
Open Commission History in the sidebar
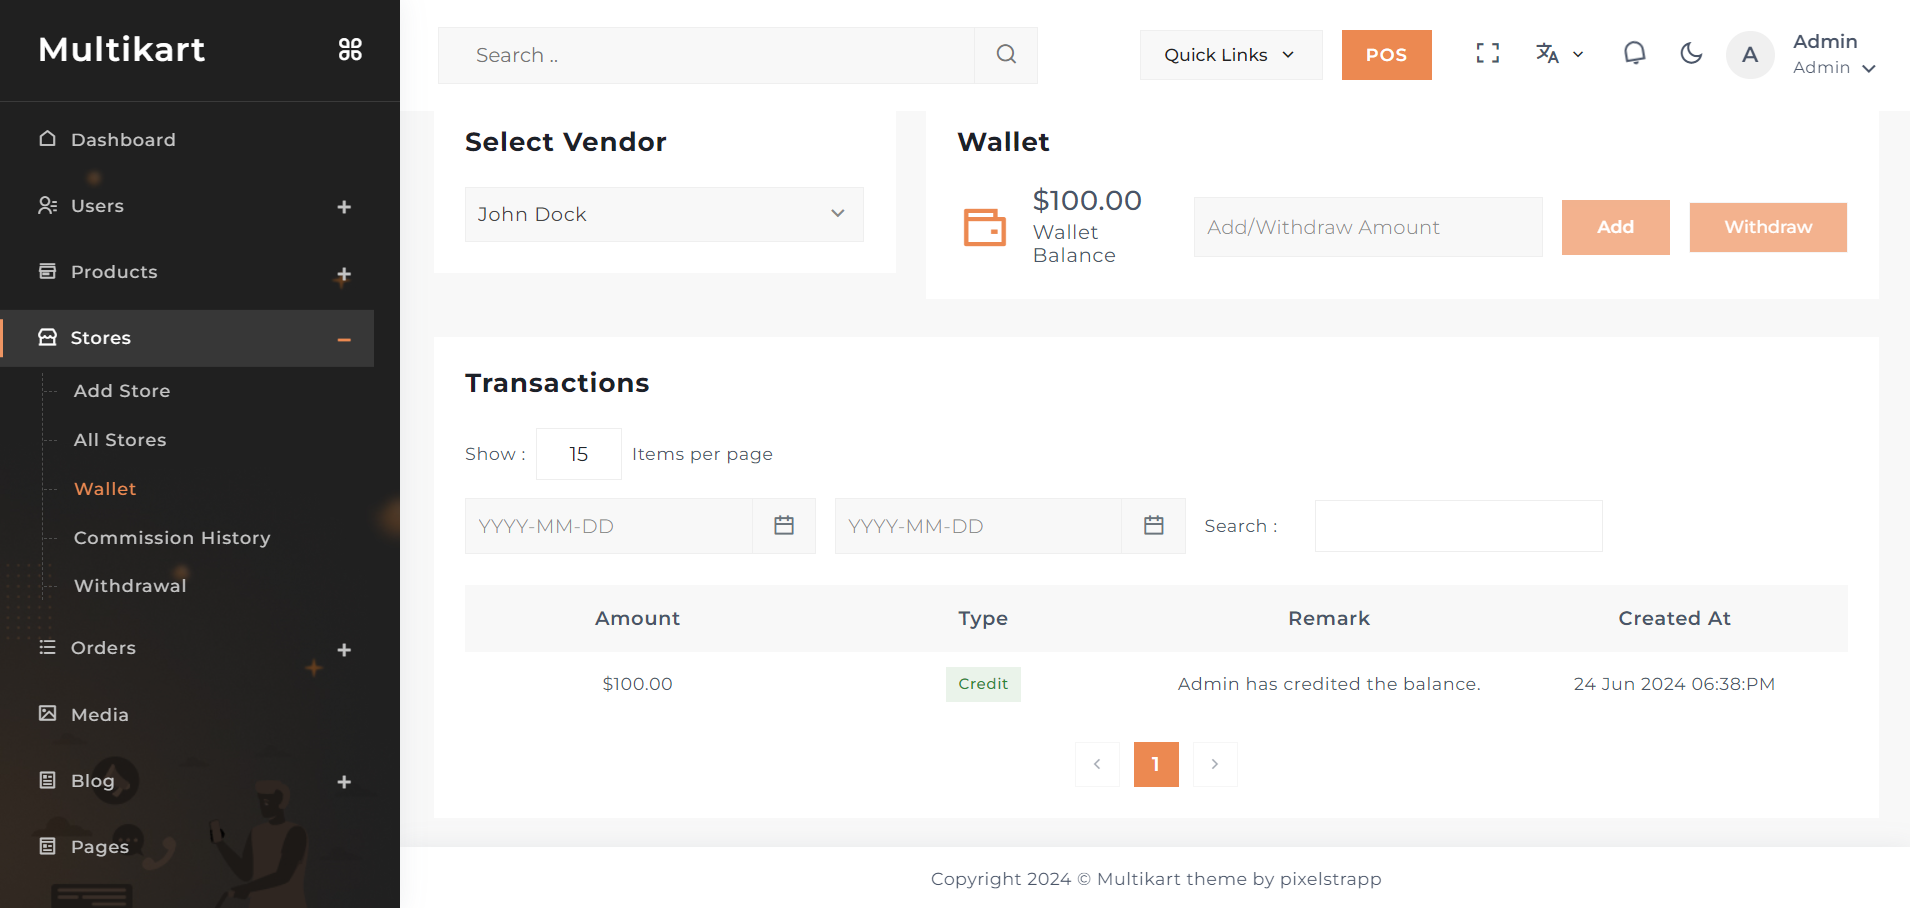(172, 538)
